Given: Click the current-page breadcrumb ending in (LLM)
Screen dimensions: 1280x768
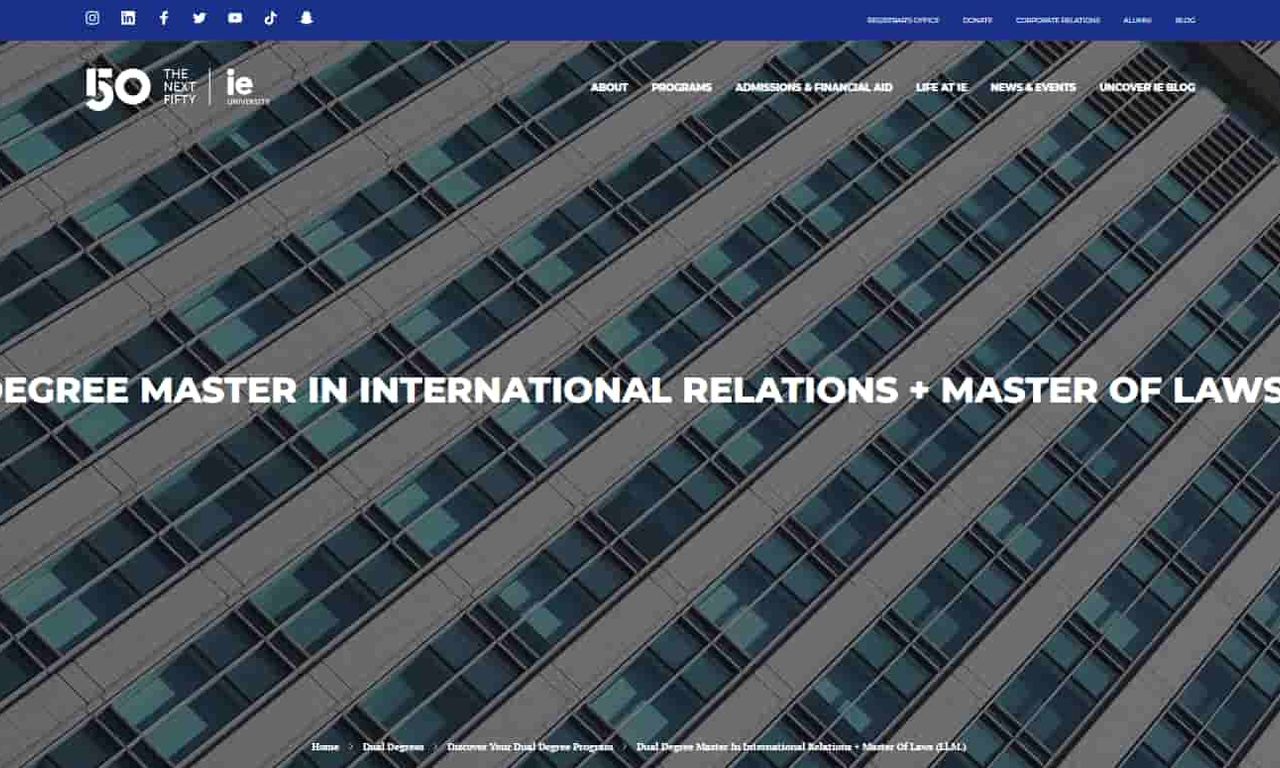Looking at the screenshot, I should click(801, 747).
